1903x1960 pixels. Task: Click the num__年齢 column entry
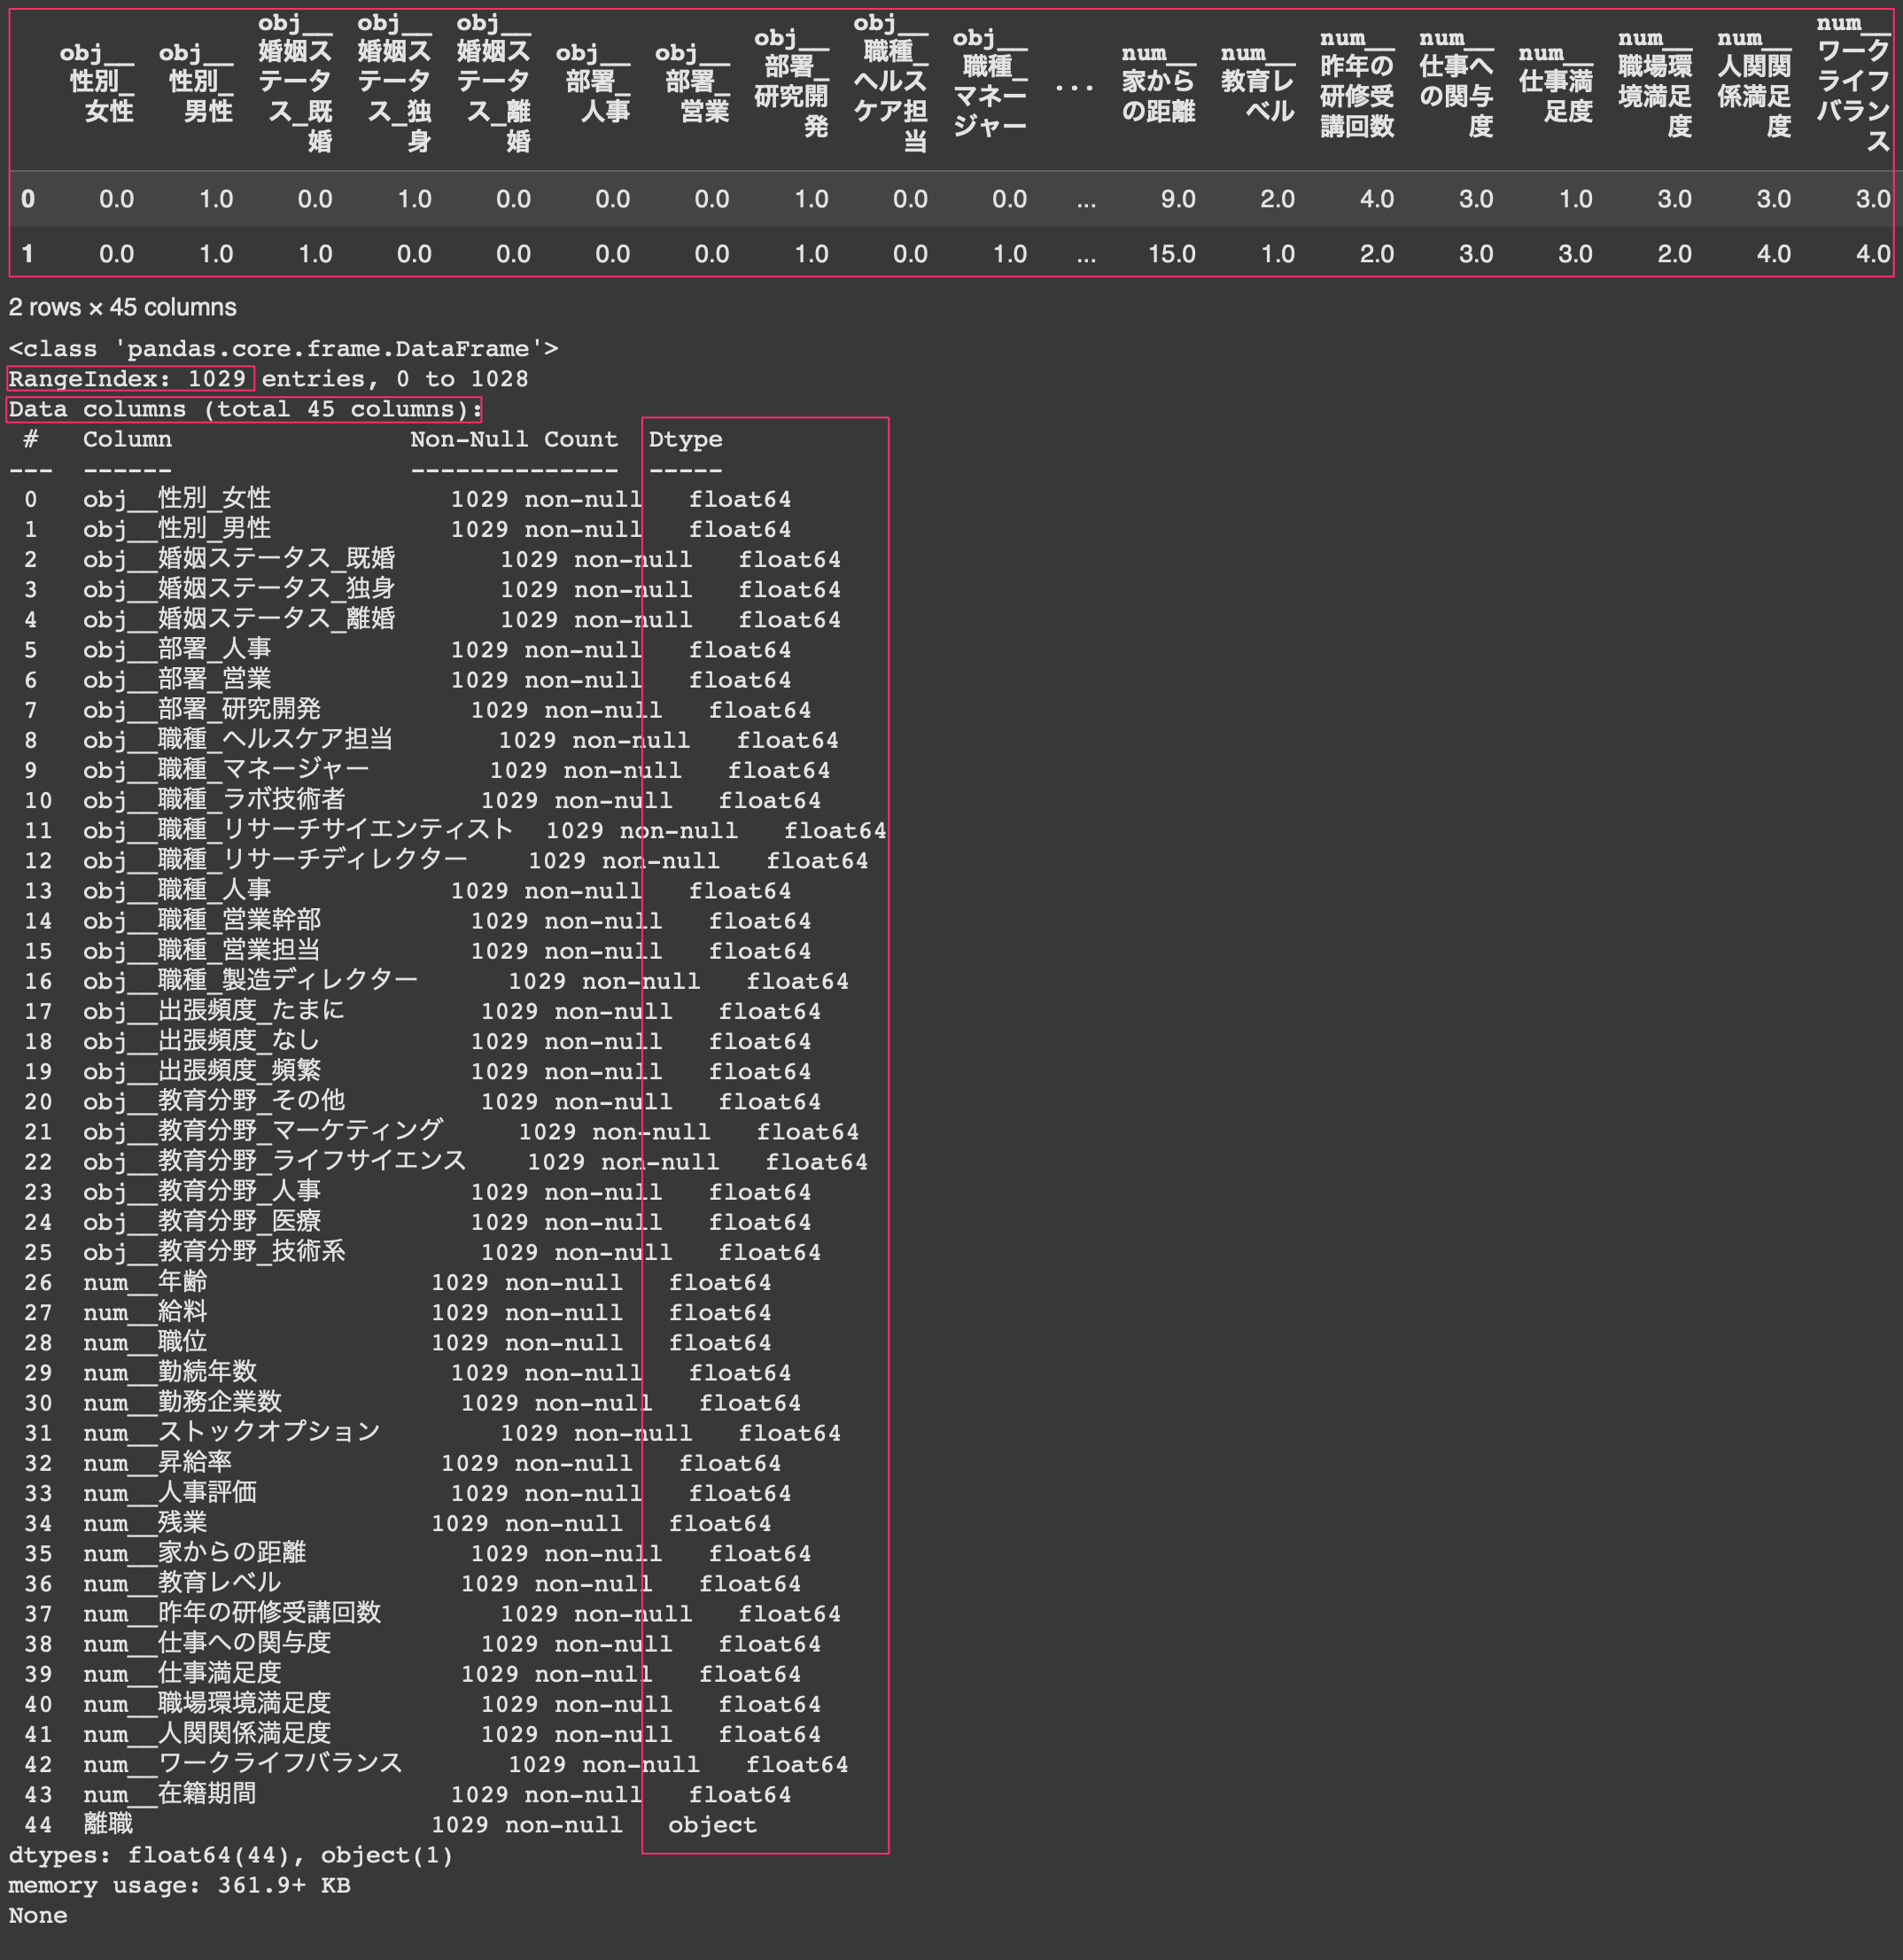[x=145, y=1282]
